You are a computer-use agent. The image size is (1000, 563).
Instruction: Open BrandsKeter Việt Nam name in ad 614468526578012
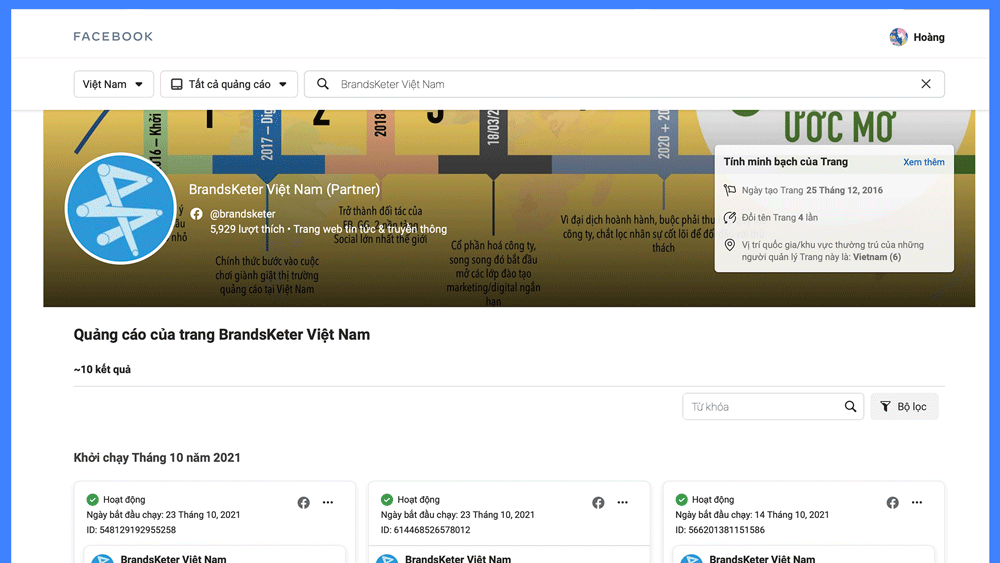click(458, 558)
